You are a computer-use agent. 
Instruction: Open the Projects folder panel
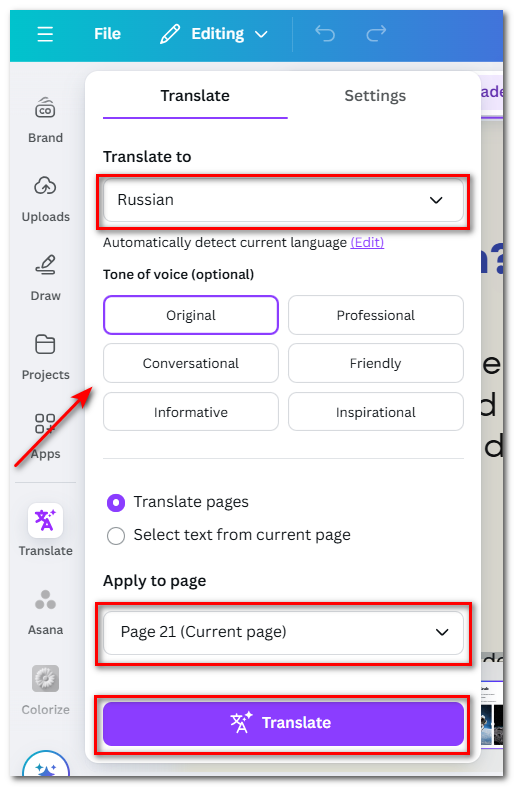tap(45, 357)
